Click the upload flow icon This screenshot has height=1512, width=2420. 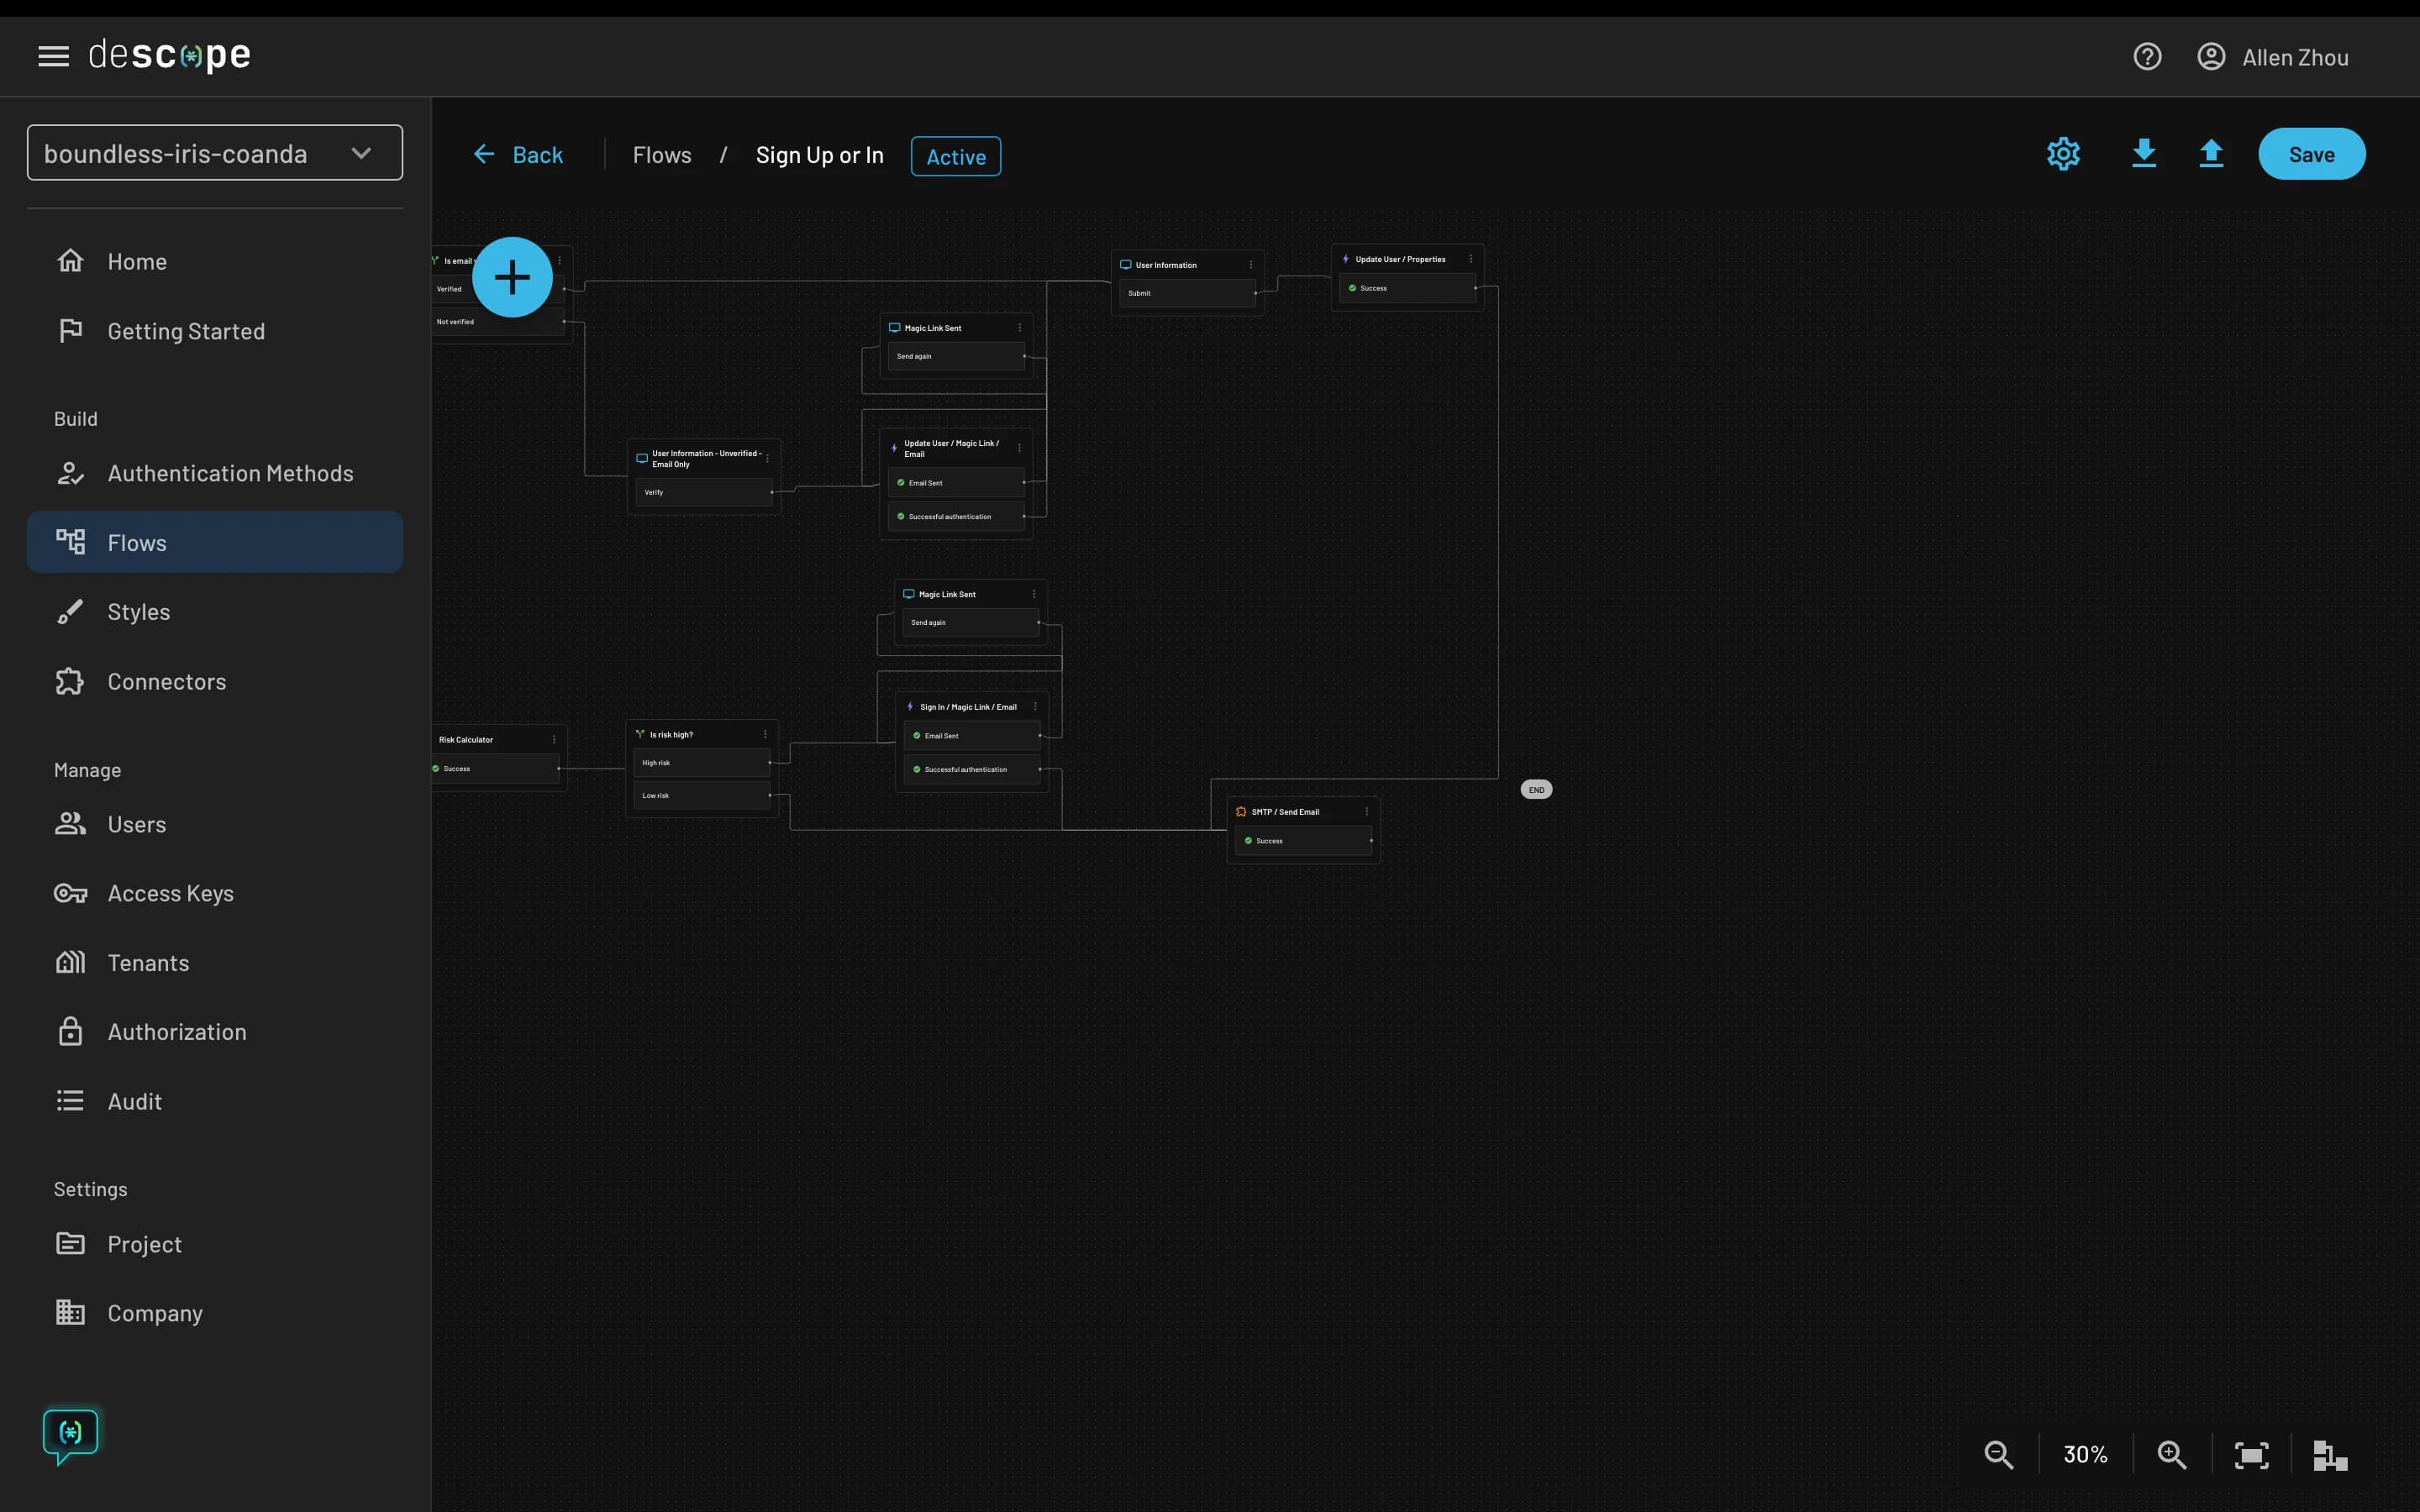point(2211,154)
